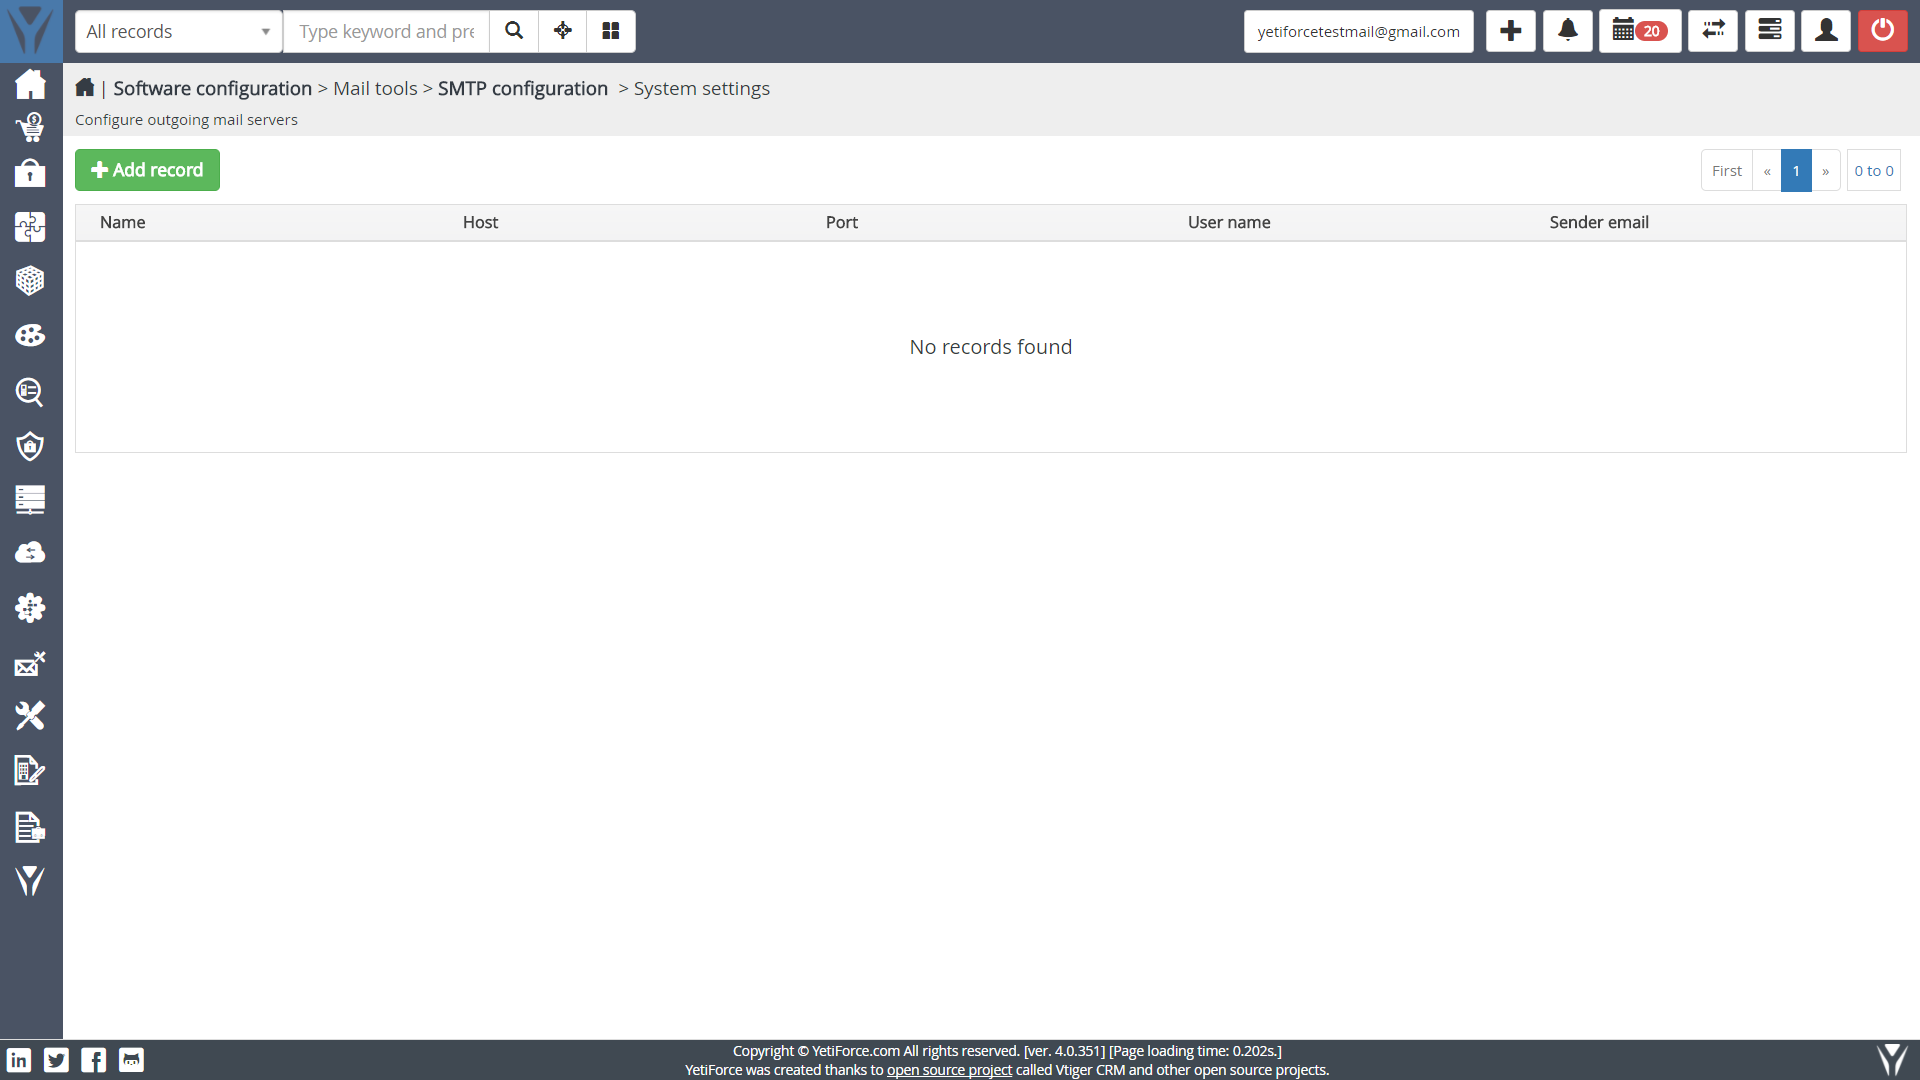This screenshot has height=1080, width=1920.
Task: Click the sidebar shopping cart icon
Action: coord(30,128)
